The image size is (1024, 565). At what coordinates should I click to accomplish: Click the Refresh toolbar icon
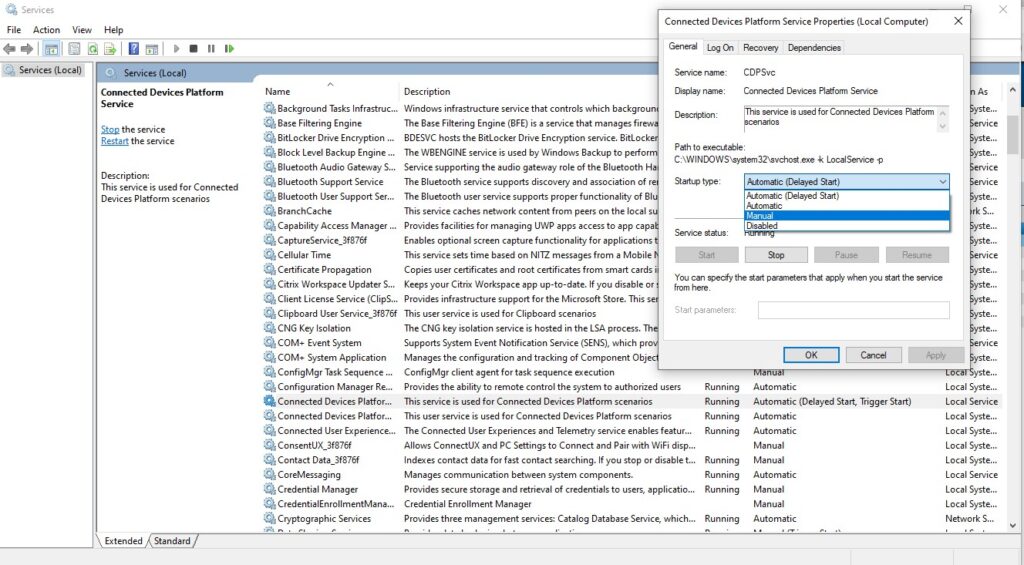[x=93, y=48]
